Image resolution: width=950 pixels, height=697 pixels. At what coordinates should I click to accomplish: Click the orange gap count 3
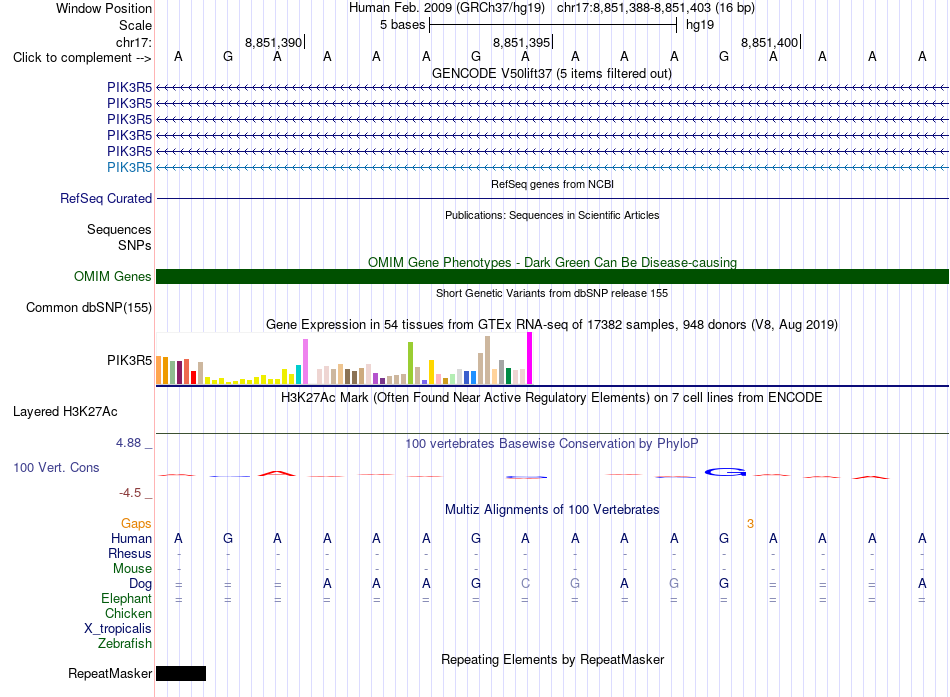pos(750,523)
